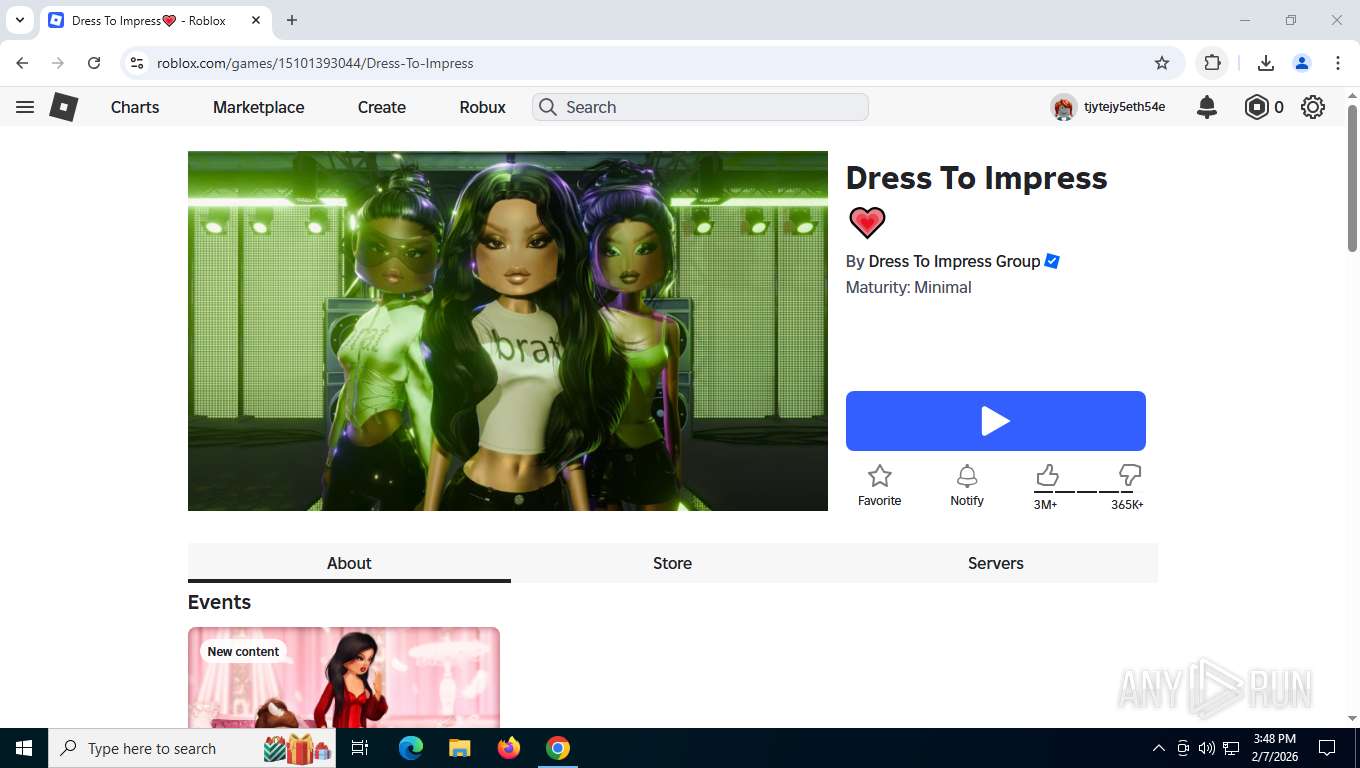
Task: Open the Robux balance icon
Action: click(1256, 107)
